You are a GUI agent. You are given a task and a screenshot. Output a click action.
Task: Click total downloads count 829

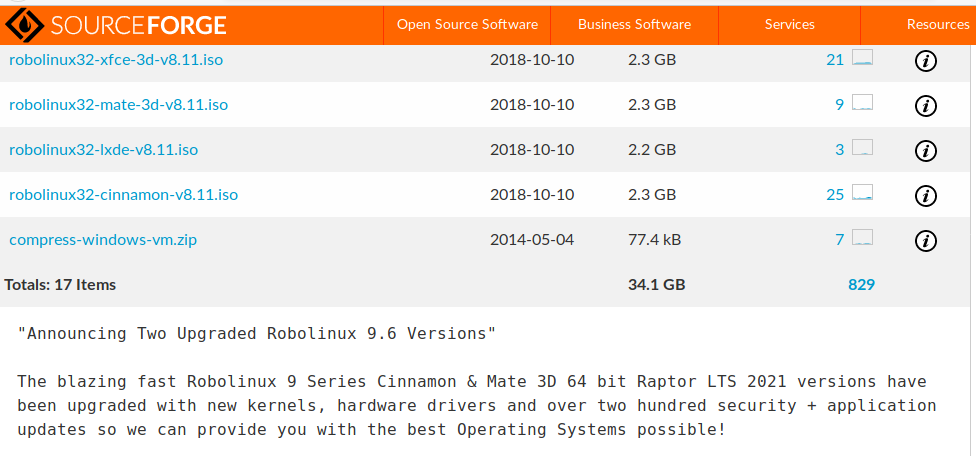(x=861, y=285)
